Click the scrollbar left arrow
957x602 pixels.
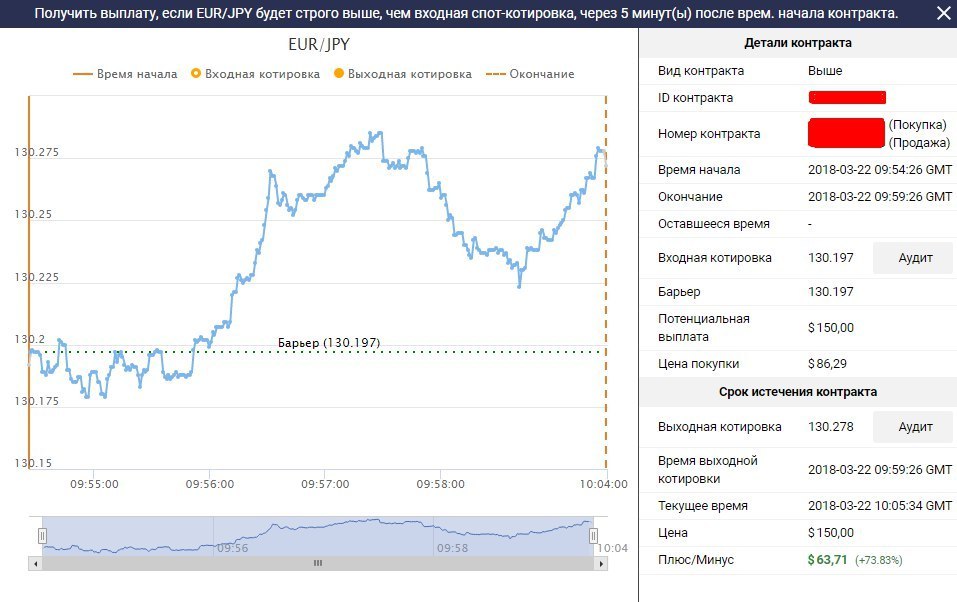36,563
